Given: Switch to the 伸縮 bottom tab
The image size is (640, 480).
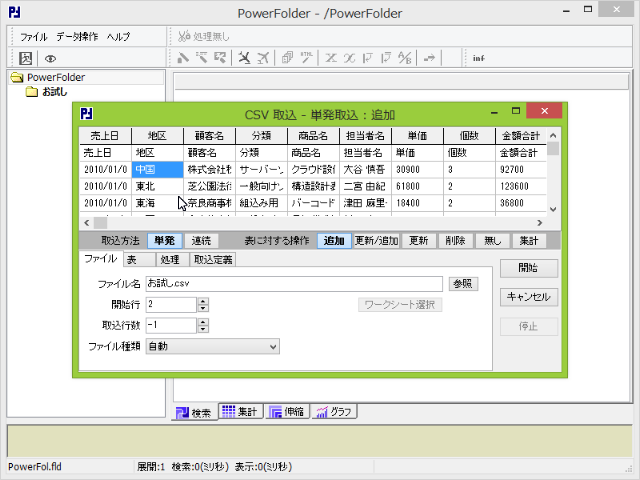Looking at the screenshot, I should (x=287, y=411).
